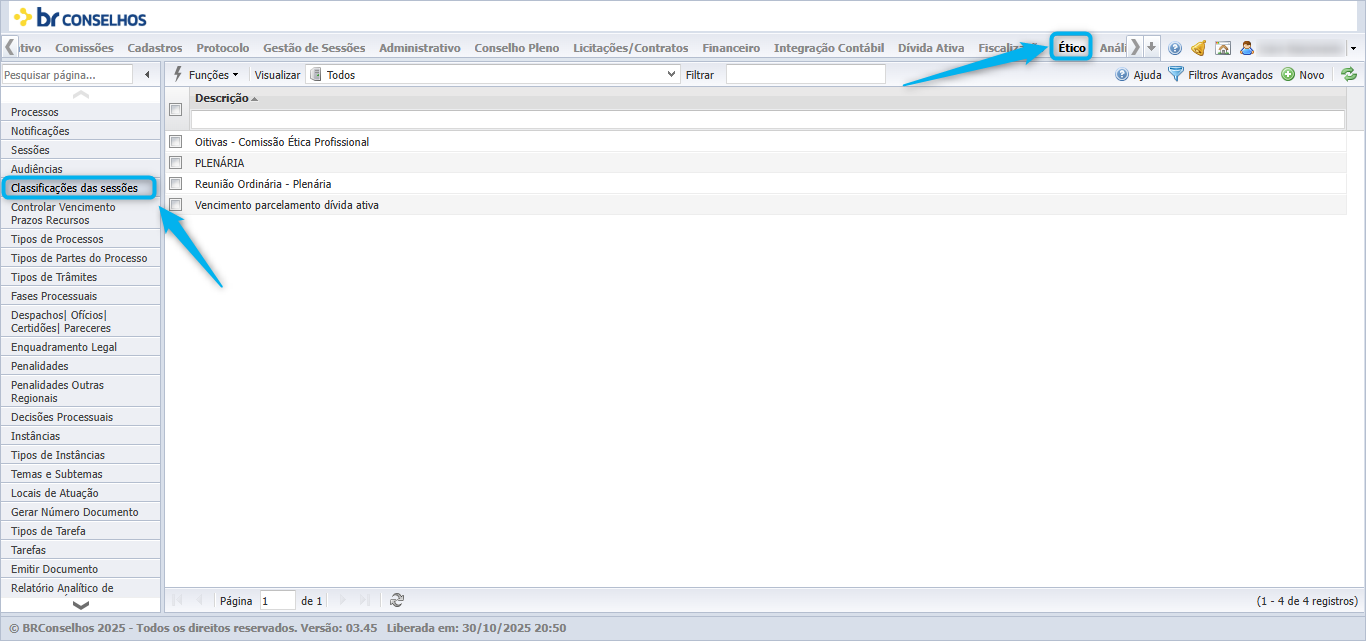Viewport: 1366px width, 641px height.
Task: Click the BR Conselhos logo
Action: (x=80, y=17)
